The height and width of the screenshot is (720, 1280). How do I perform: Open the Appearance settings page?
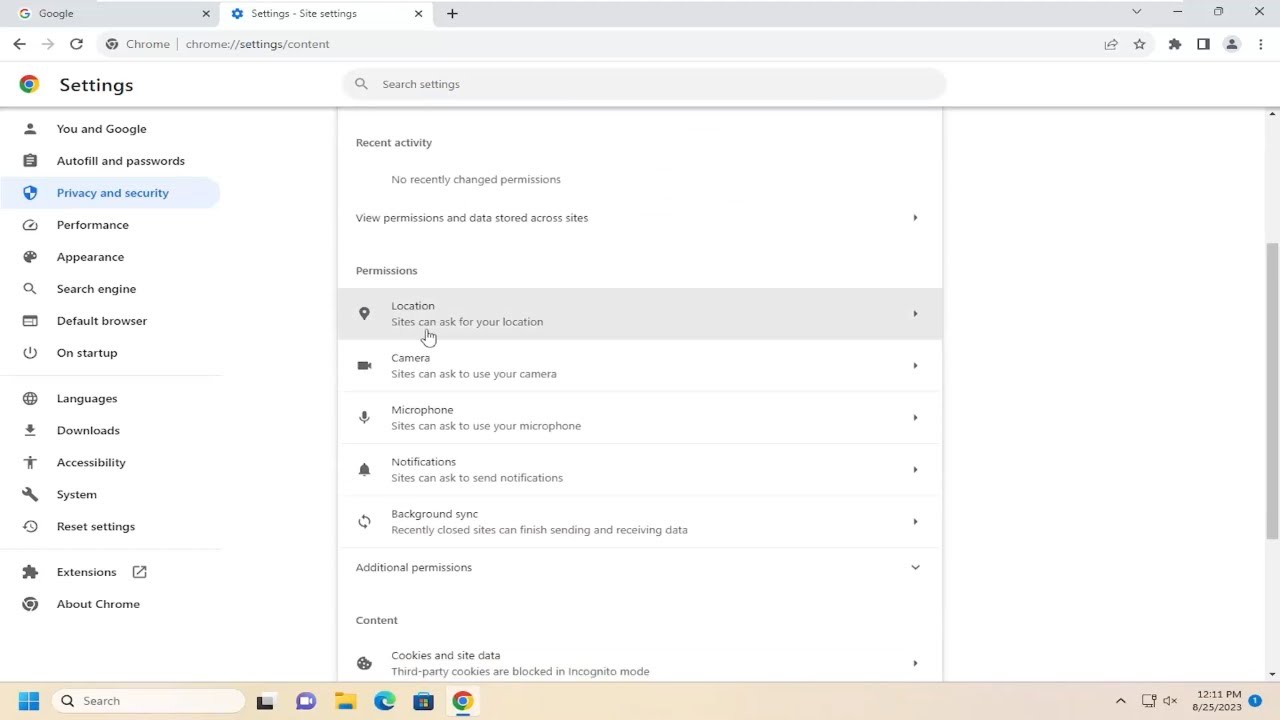(x=90, y=256)
